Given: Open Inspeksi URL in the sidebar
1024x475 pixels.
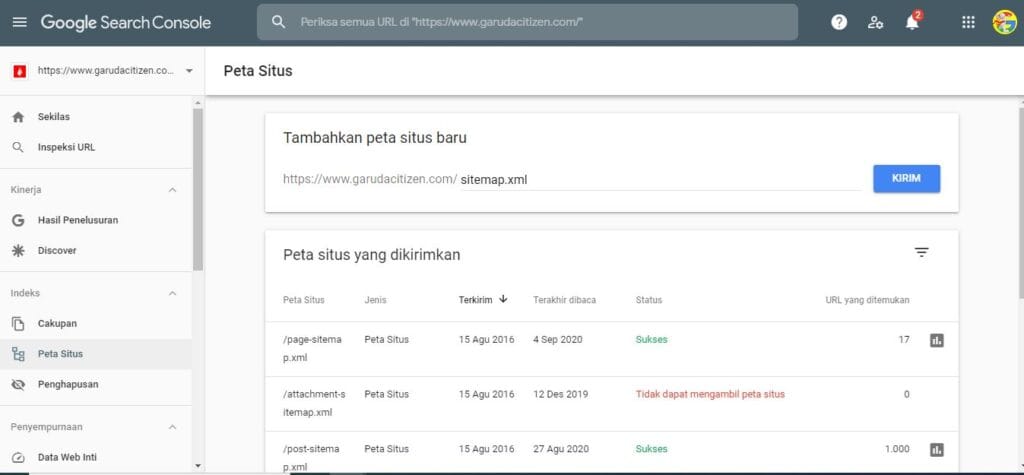Looking at the screenshot, I should 96,148.
